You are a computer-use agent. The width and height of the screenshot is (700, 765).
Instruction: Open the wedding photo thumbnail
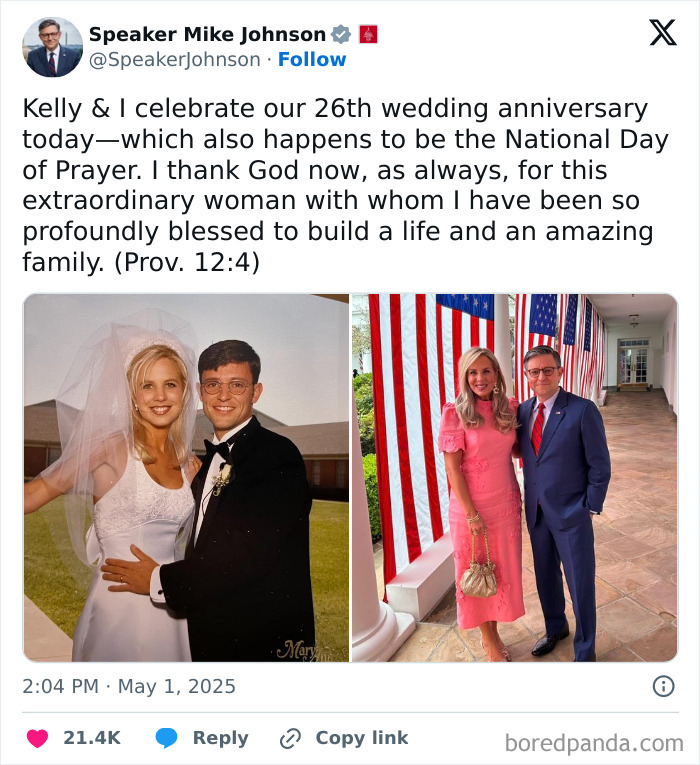click(186, 478)
